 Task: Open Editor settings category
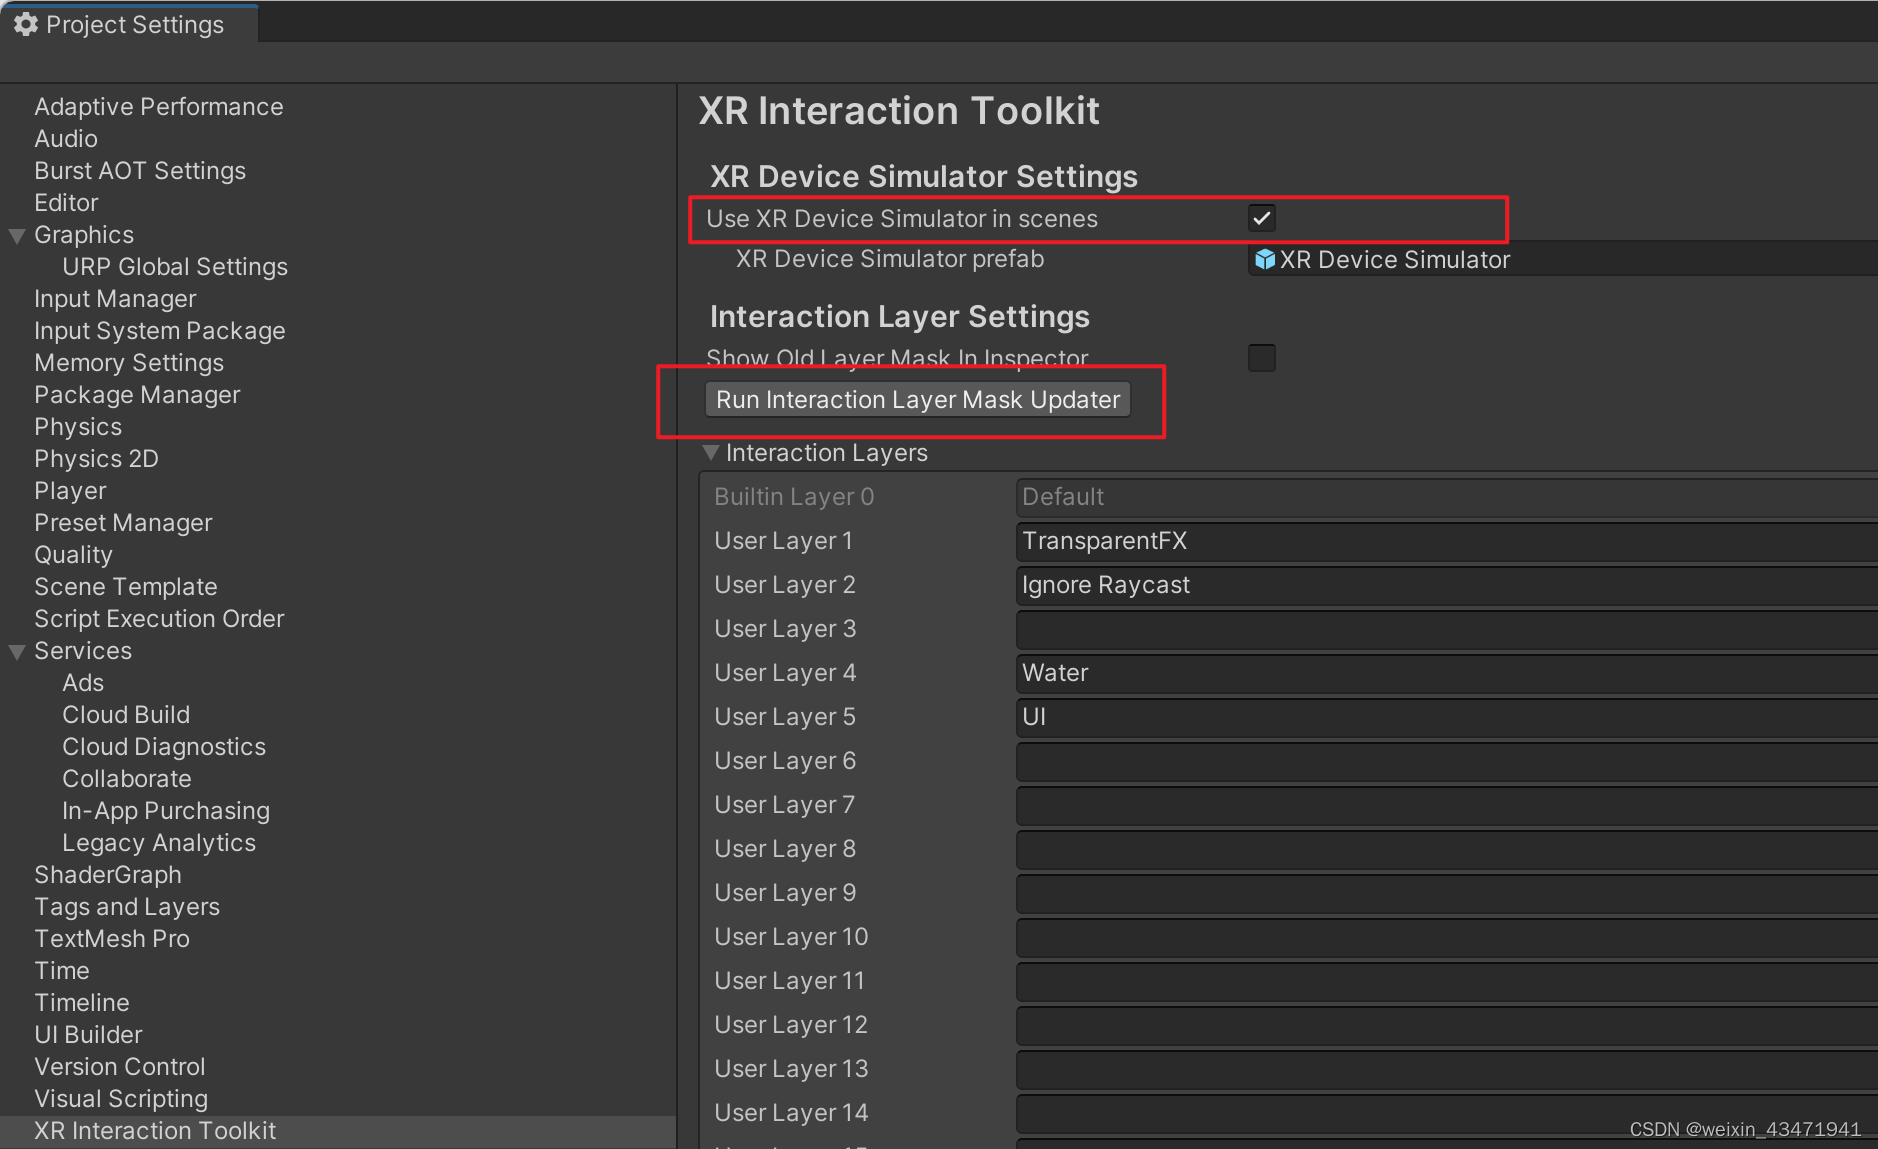(66, 203)
